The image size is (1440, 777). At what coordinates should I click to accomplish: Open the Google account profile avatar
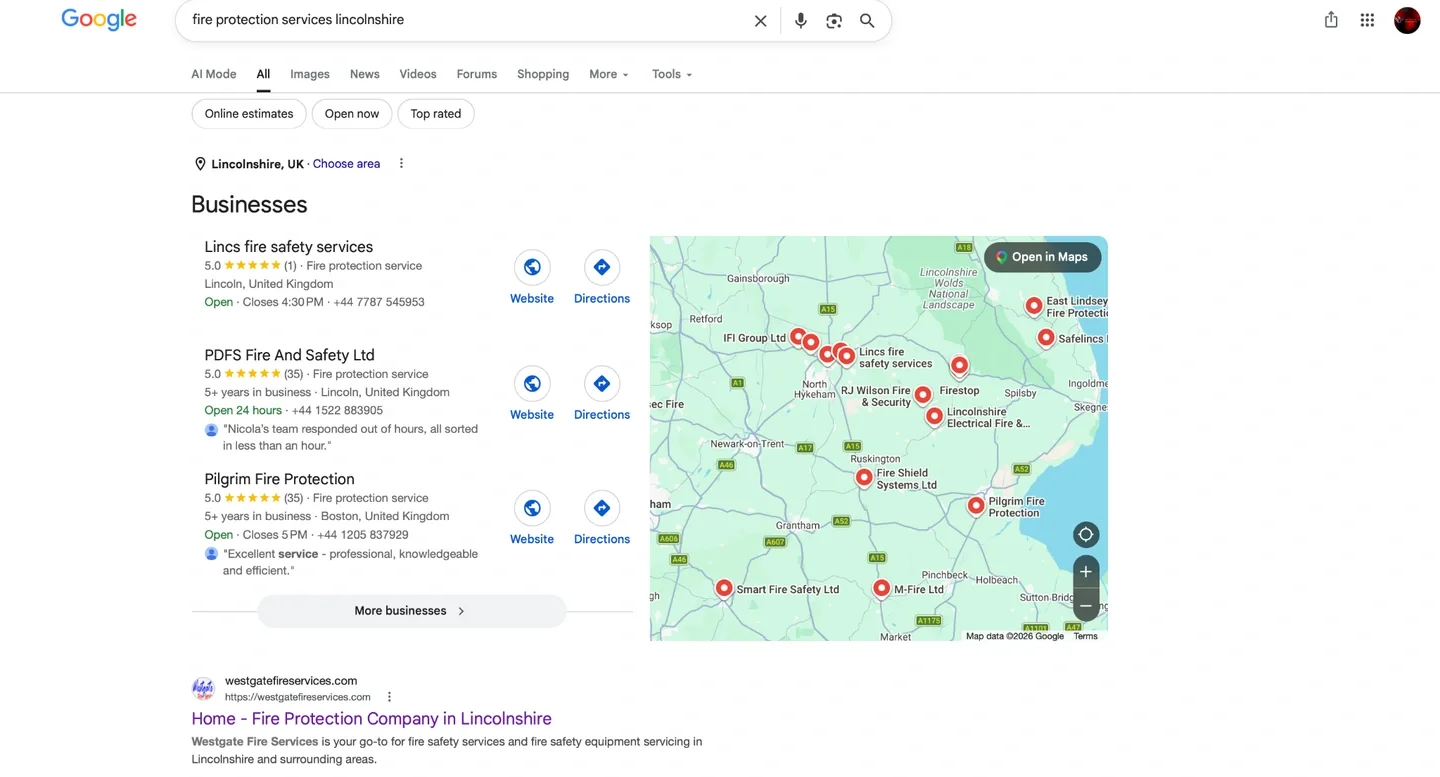point(1407,20)
